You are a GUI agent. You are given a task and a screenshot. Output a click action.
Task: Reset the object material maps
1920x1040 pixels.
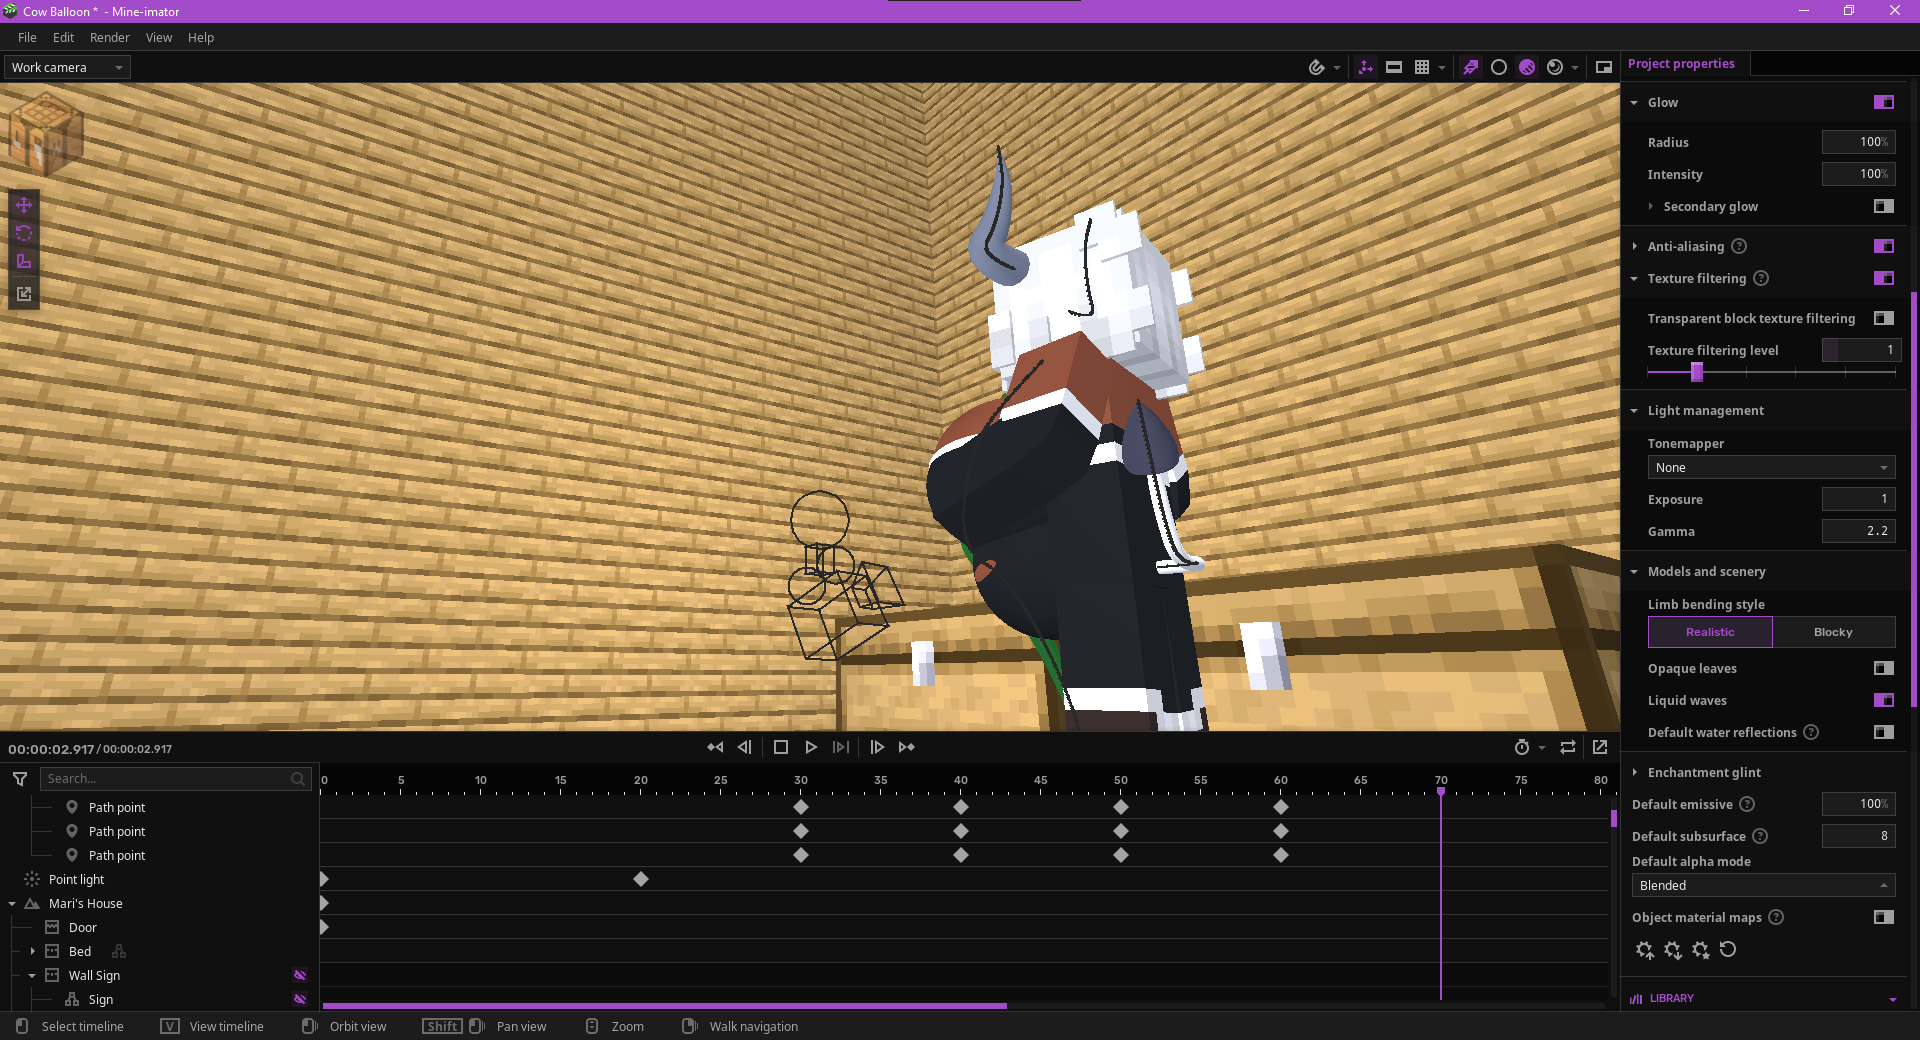1728,950
